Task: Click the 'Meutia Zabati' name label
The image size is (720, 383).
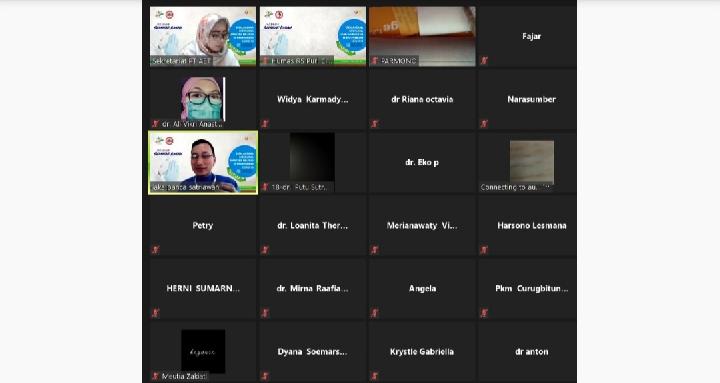Action: coord(185,377)
